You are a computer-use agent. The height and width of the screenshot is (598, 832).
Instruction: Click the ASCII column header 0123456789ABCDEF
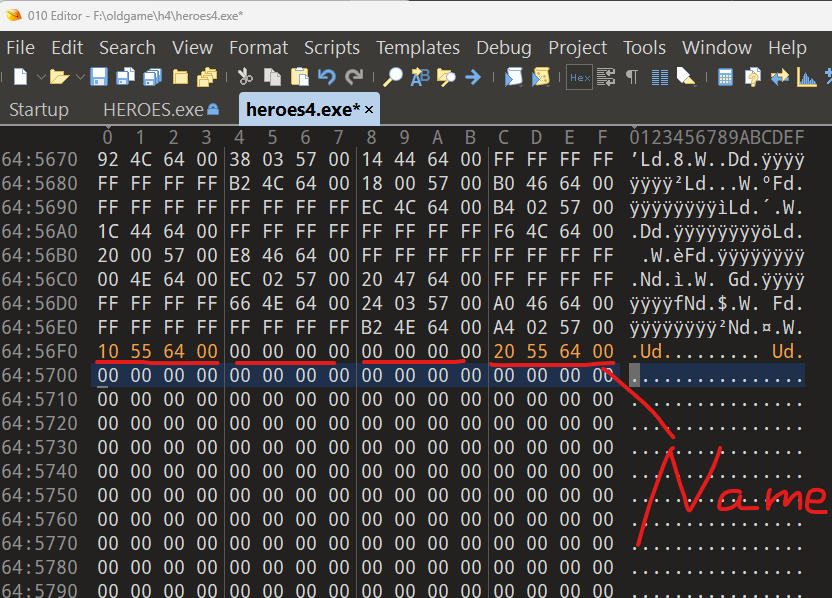point(717,137)
